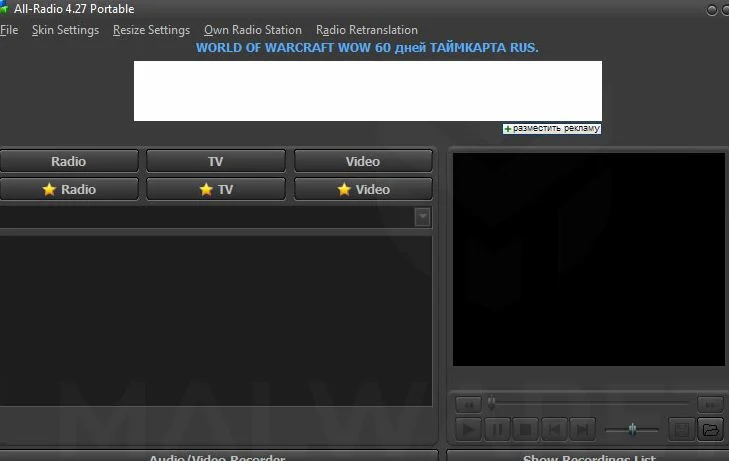Screen dimensions: 729x461
Task: Open the File menu
Action: 9,30
